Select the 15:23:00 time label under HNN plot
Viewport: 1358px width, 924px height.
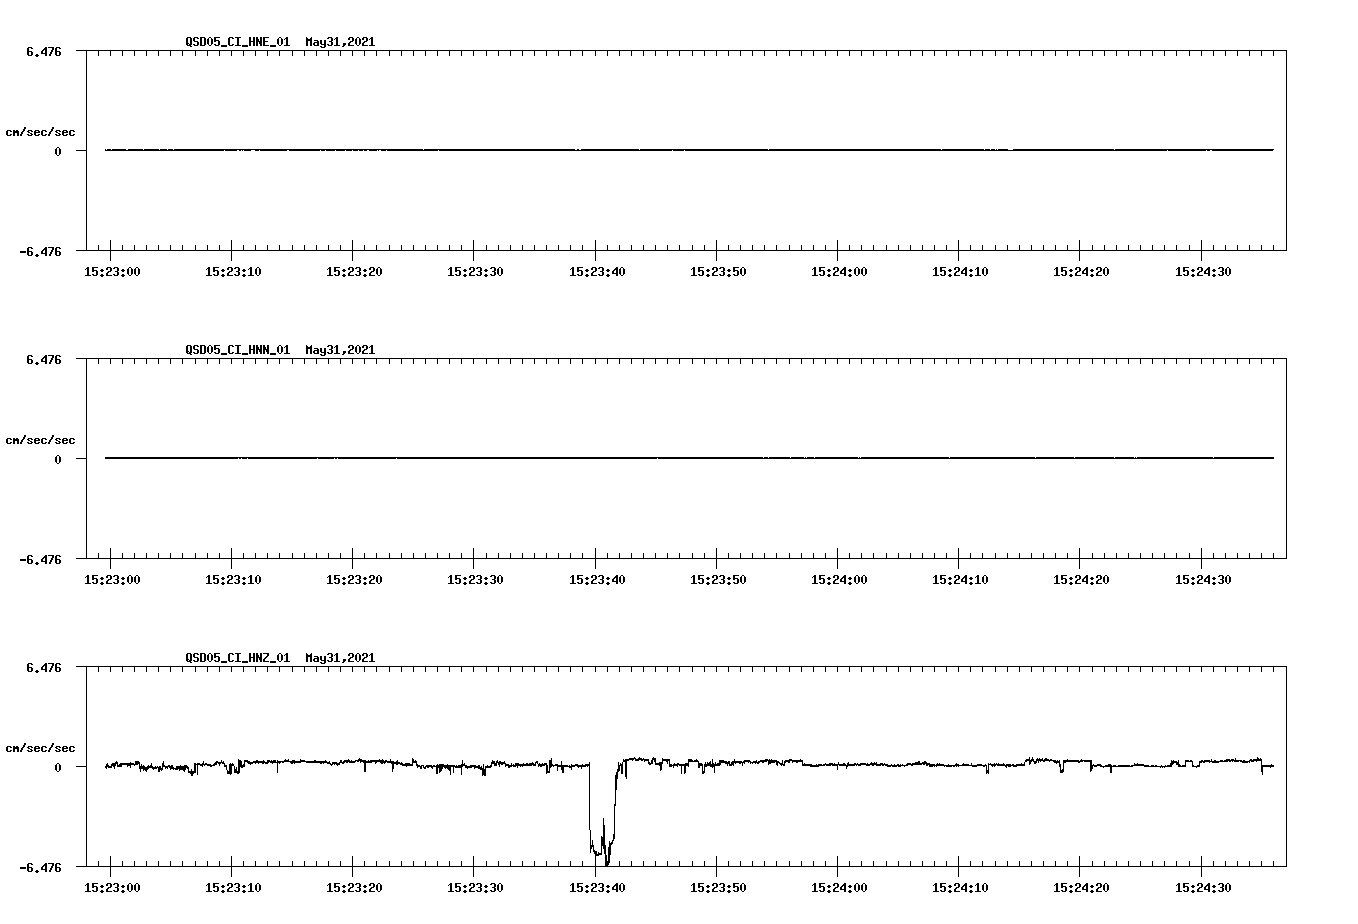pos(111,579)
